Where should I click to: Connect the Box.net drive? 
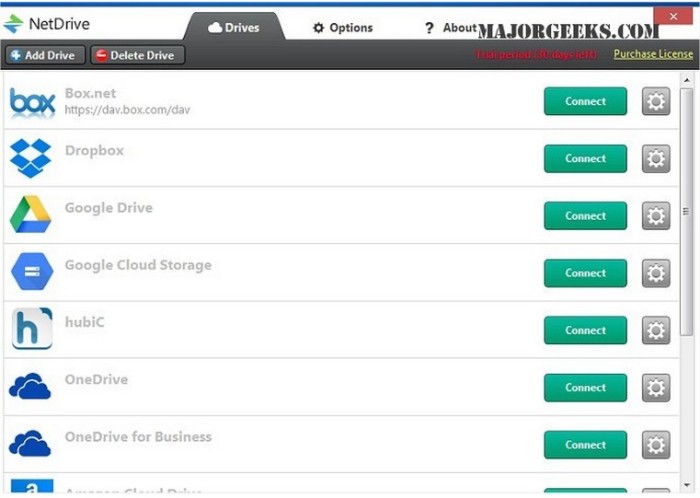click(x=585, y=101)
